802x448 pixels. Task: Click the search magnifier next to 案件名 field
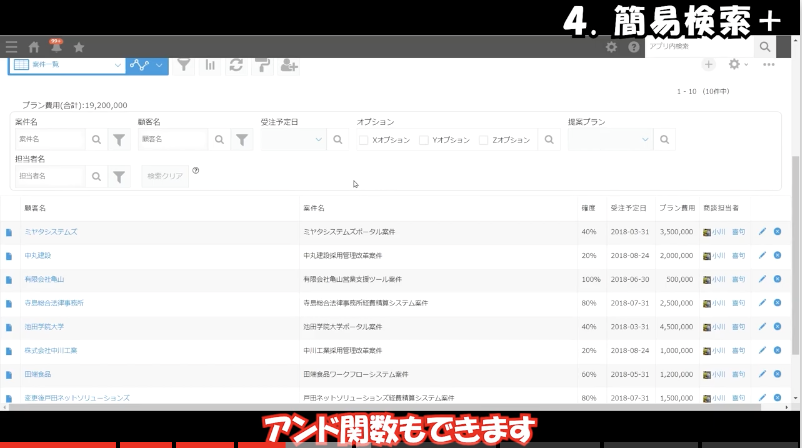[x=97, y=141]
